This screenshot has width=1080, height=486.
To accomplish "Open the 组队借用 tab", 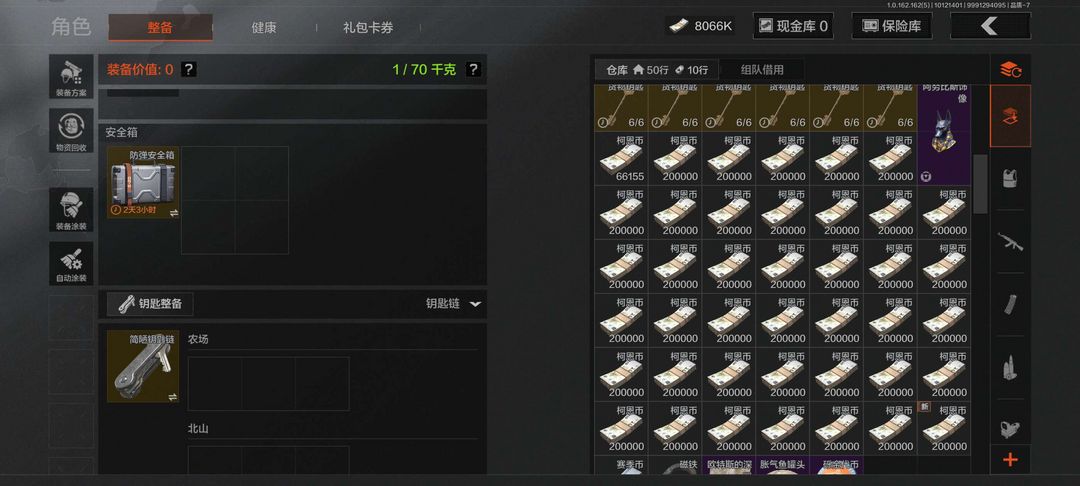I will [x=762, y=70].
